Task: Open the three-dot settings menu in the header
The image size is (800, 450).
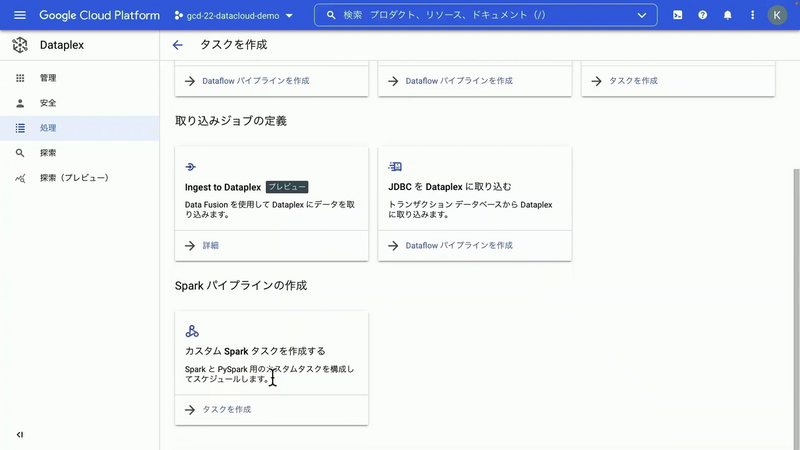Action: click(753, 15)
